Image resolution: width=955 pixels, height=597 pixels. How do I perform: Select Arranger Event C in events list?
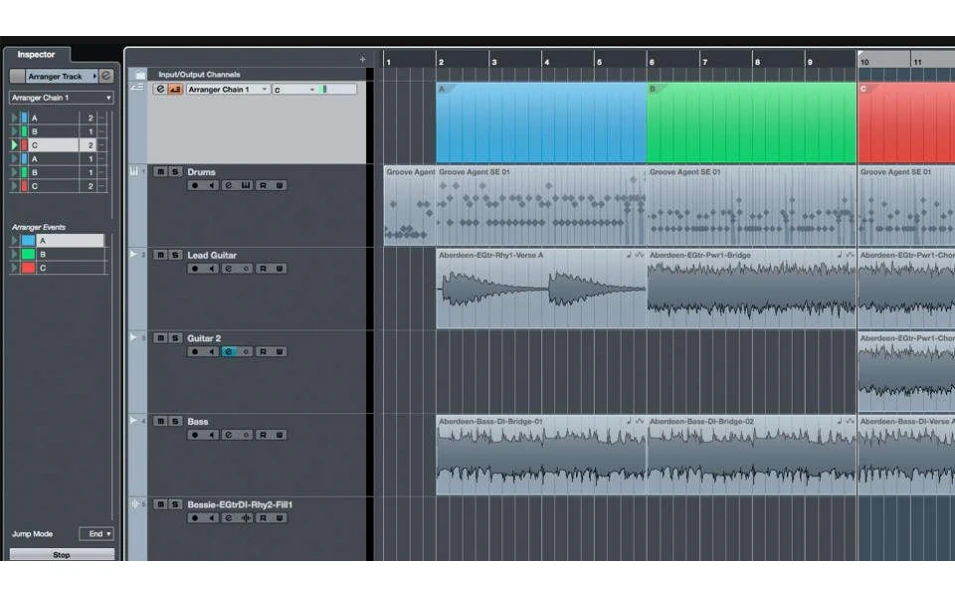click(x=70, y=268)
